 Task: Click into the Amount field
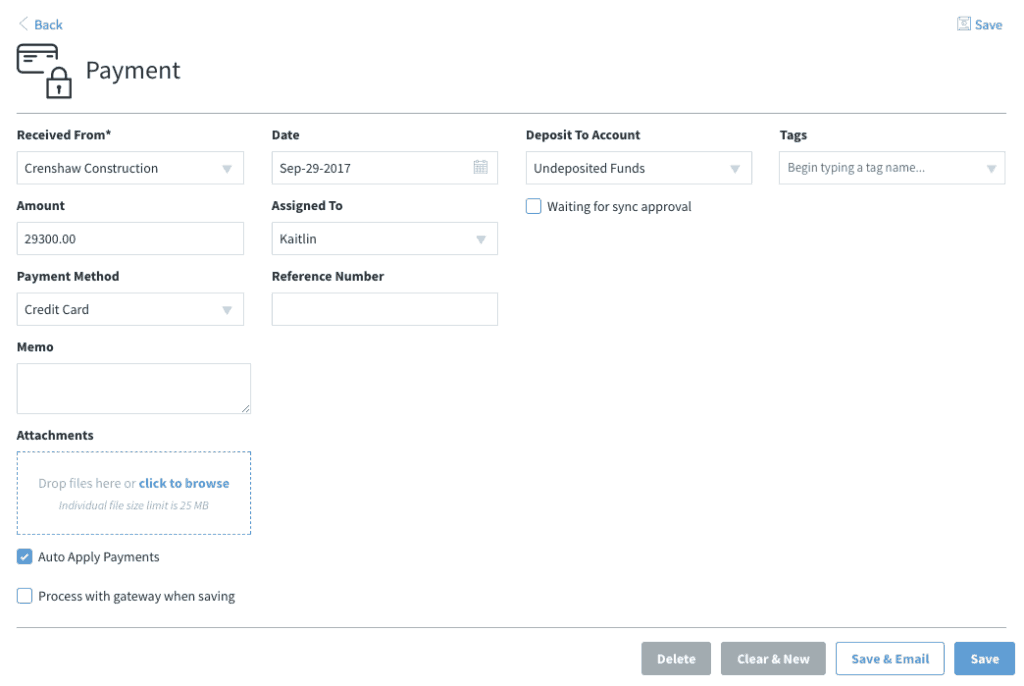130,238
